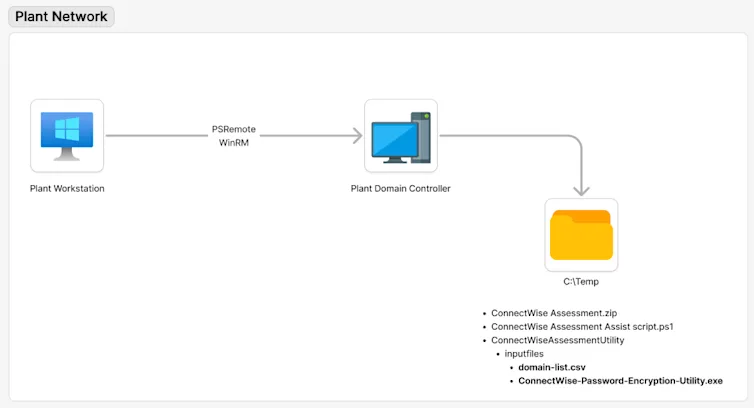The width and height of the screenshot is (754, 408).
Task: Select ConnectWise Assessment.zip entry
Action: pyautogui.click(x=554, y=313)
